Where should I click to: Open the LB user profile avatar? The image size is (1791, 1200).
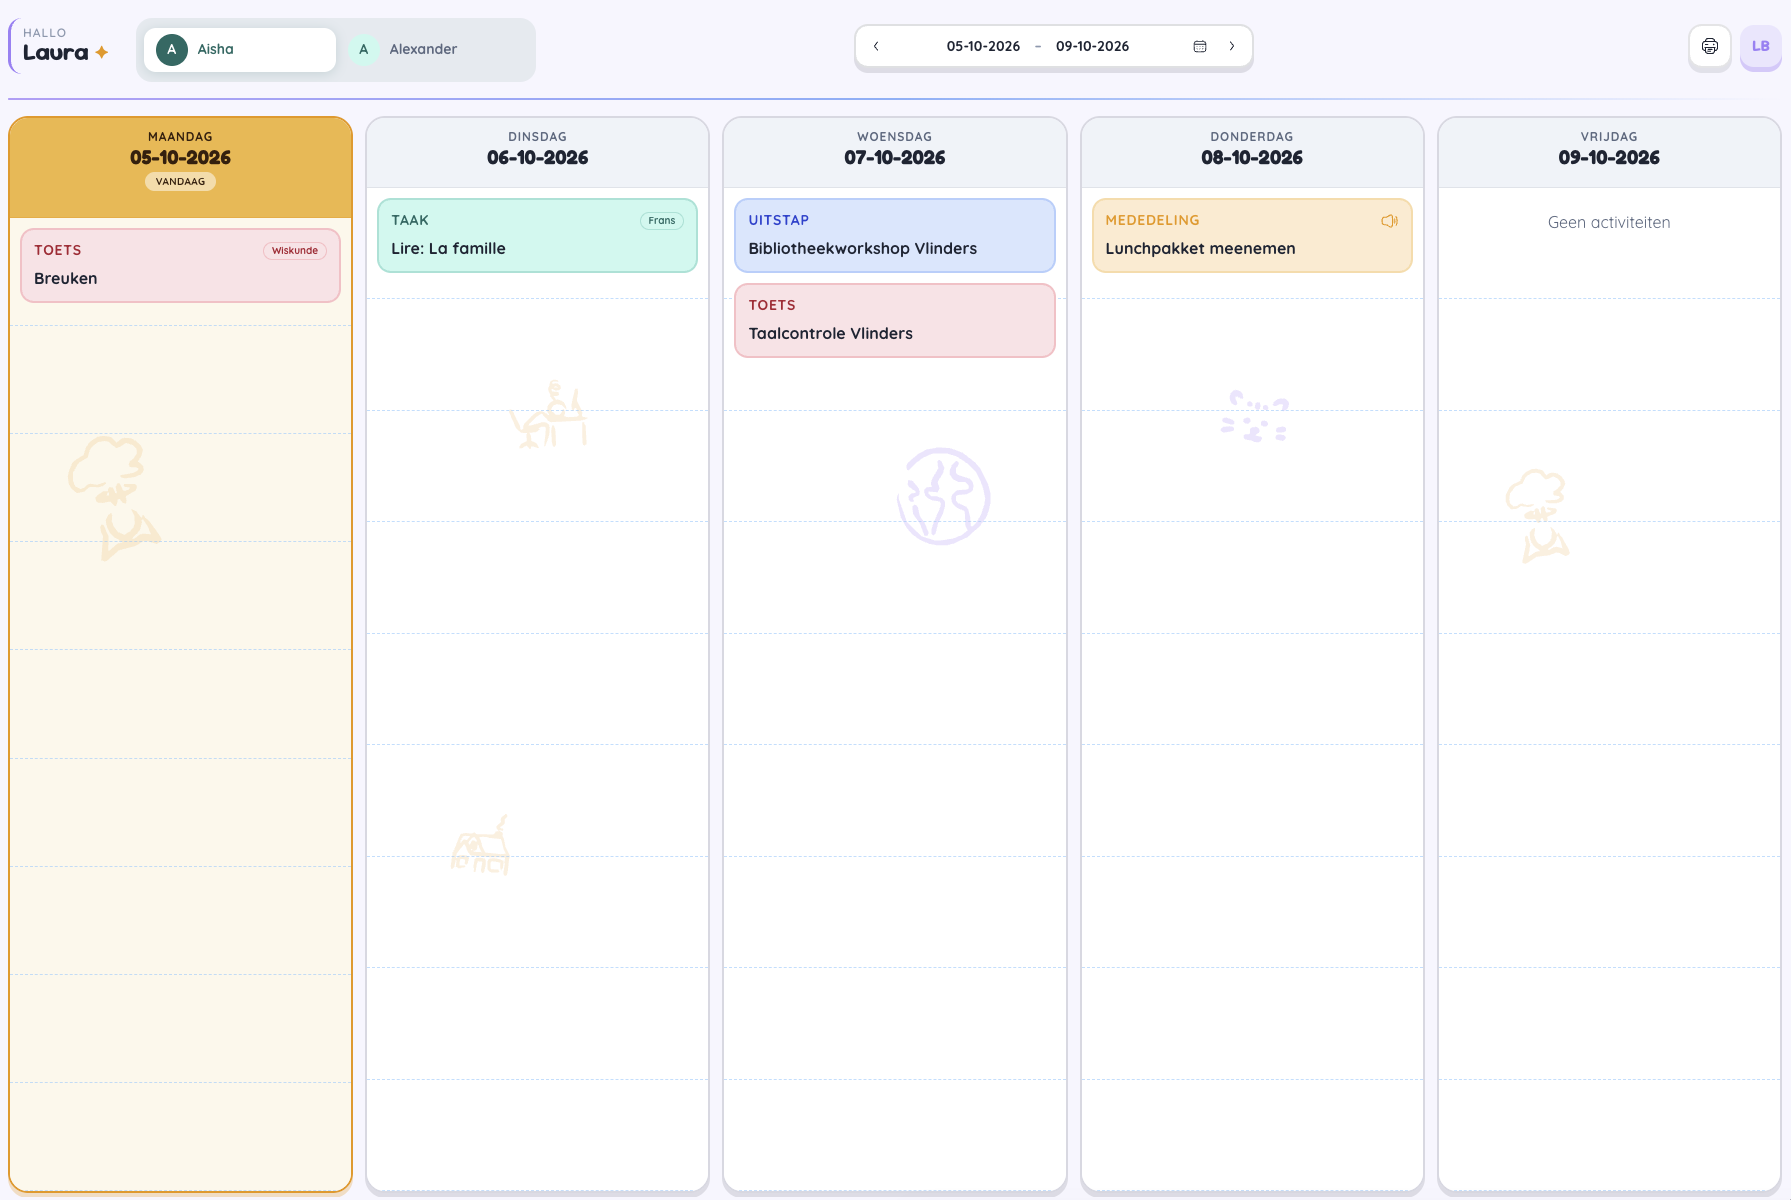pyautogui.click(x=1761, y=46)
